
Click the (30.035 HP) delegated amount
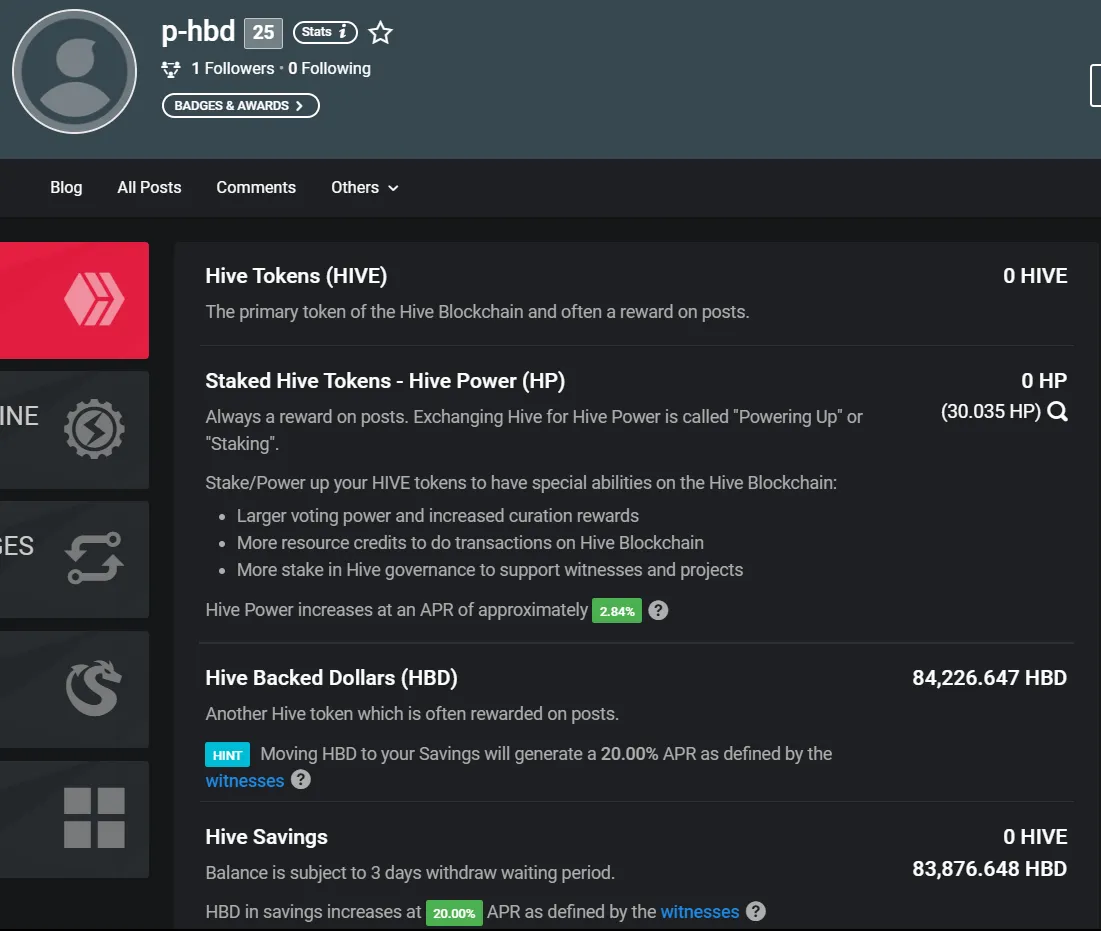point(991,411)
